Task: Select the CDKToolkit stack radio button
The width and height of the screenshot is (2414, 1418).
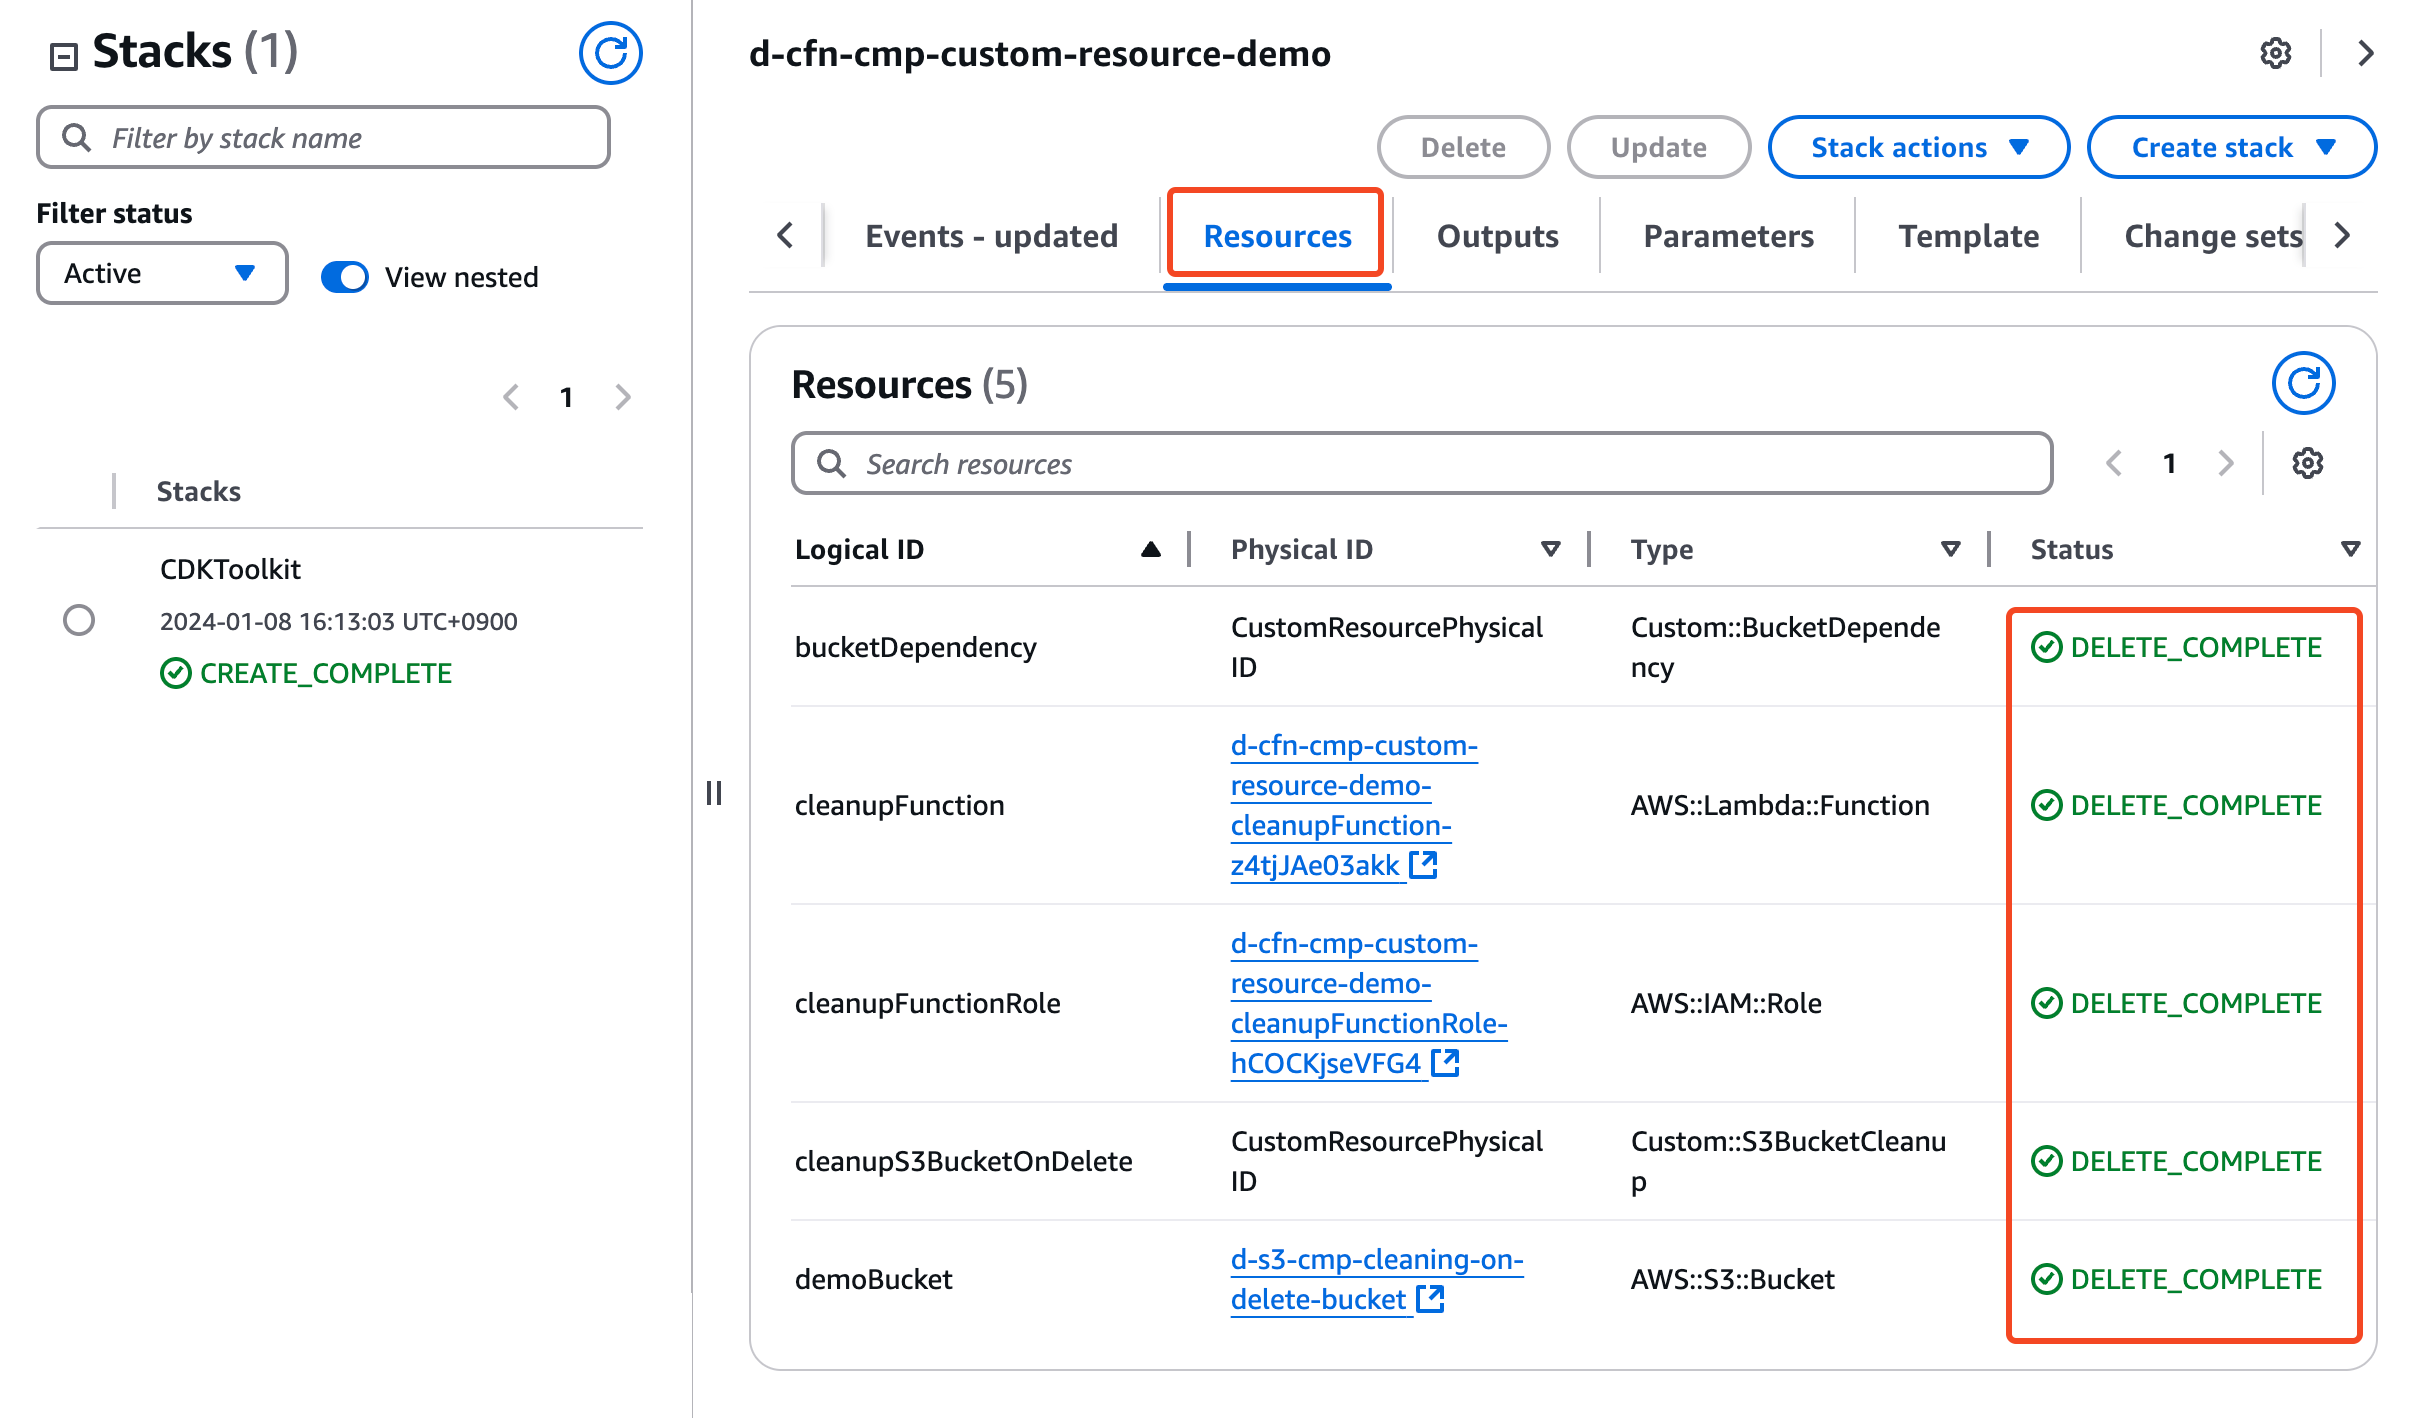Action: (x=79, y=620)
